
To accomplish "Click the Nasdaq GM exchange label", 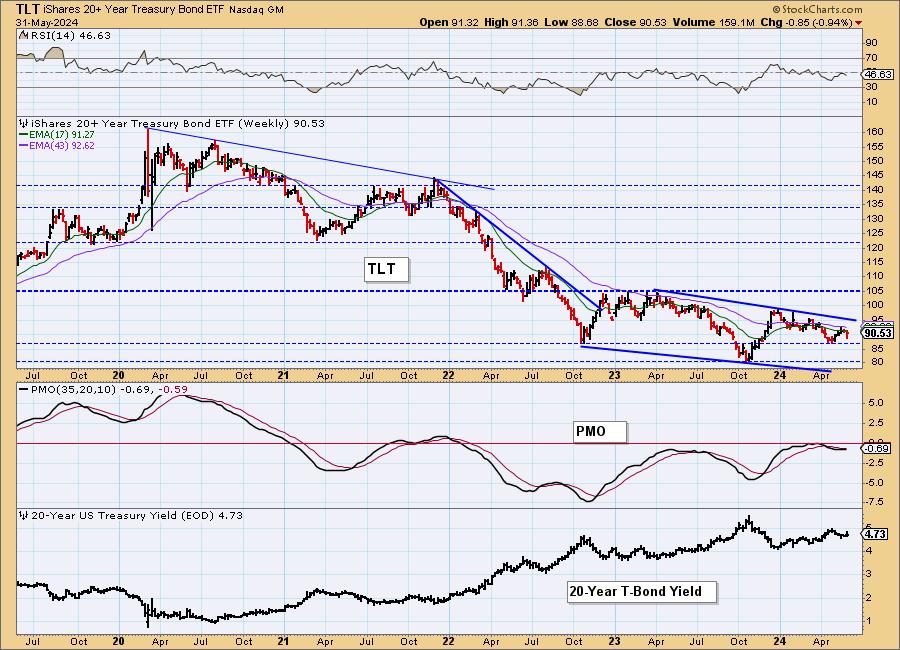I will tap(256, 10).
